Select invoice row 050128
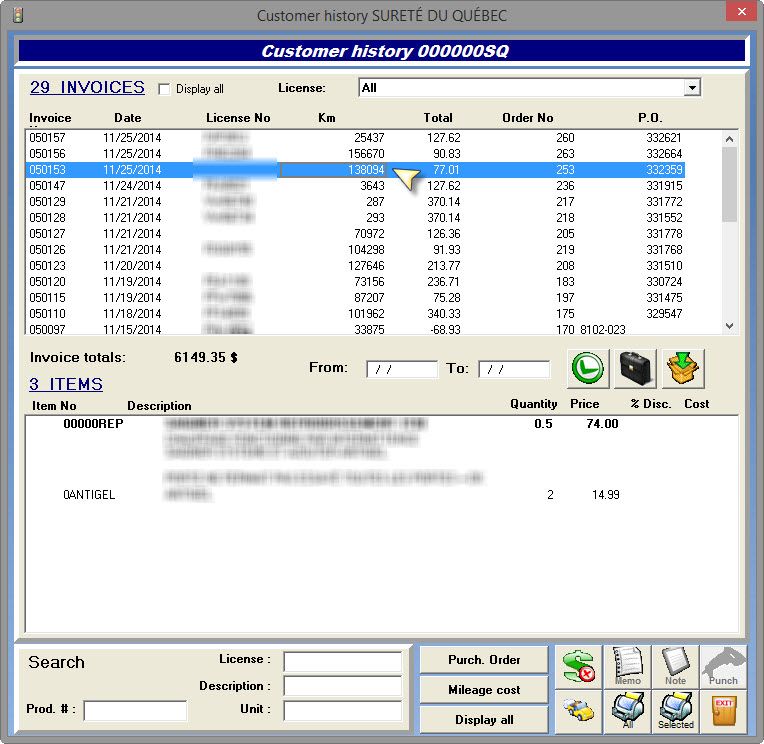The image size is (764, 744). [355, 218]
